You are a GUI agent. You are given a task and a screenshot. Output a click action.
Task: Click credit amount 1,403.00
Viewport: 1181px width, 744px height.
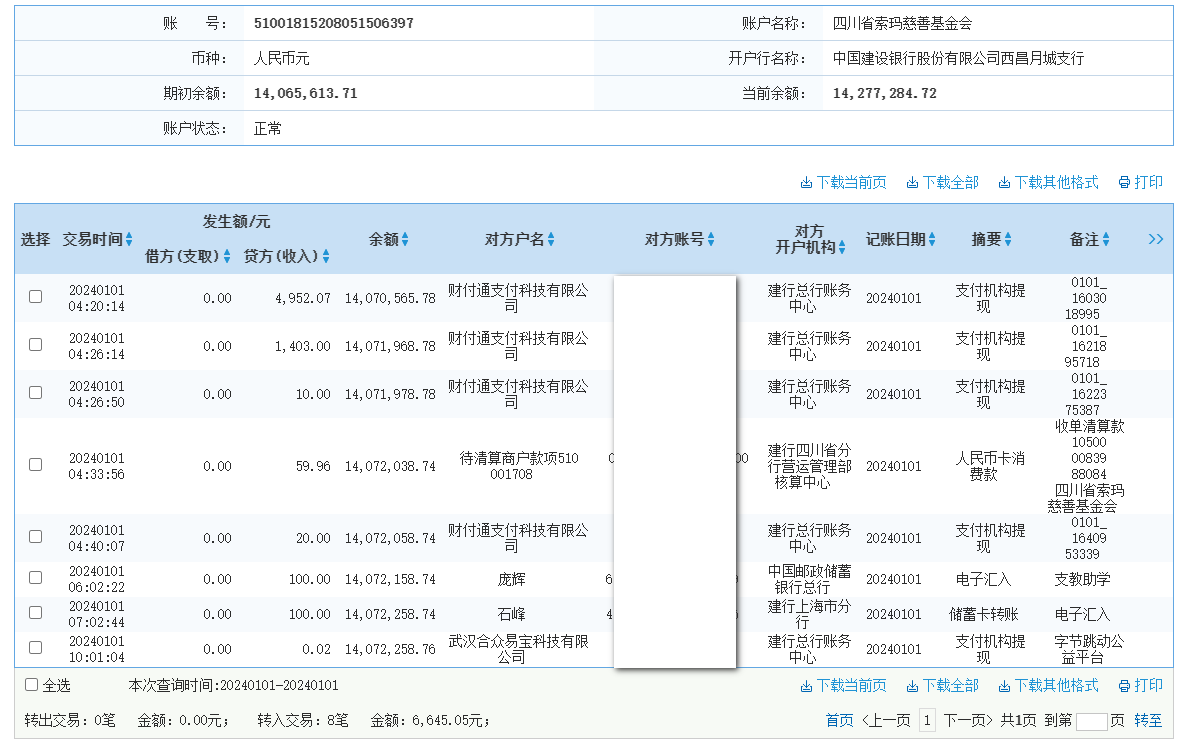pyautogui.click(x=303, y=346)
